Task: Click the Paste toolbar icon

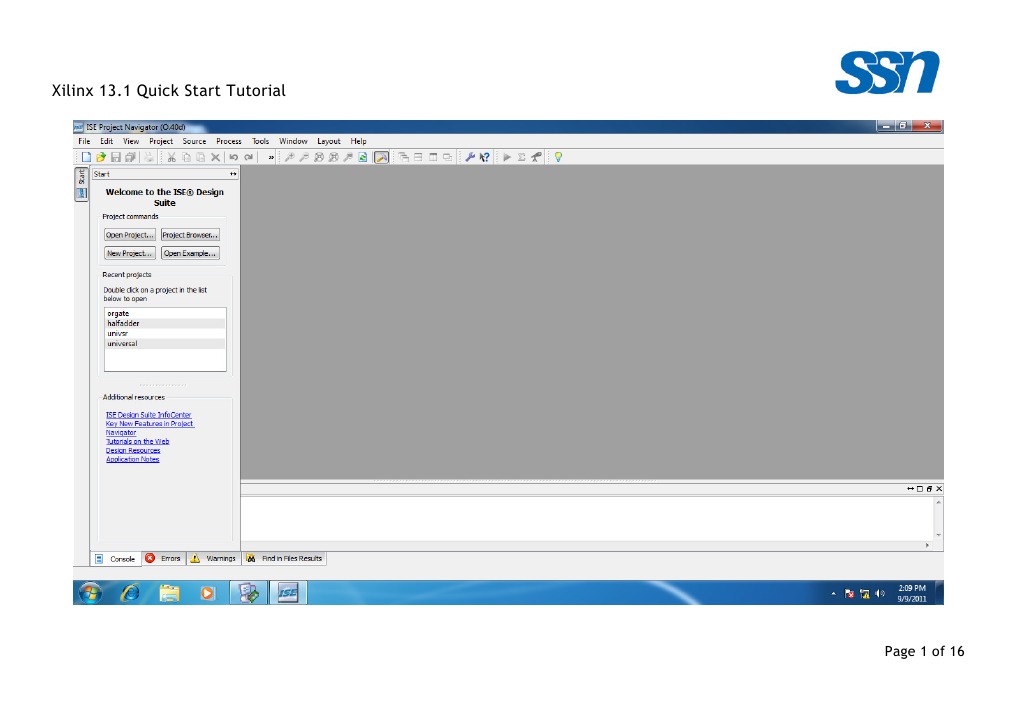Action: [x=200, y=157]
